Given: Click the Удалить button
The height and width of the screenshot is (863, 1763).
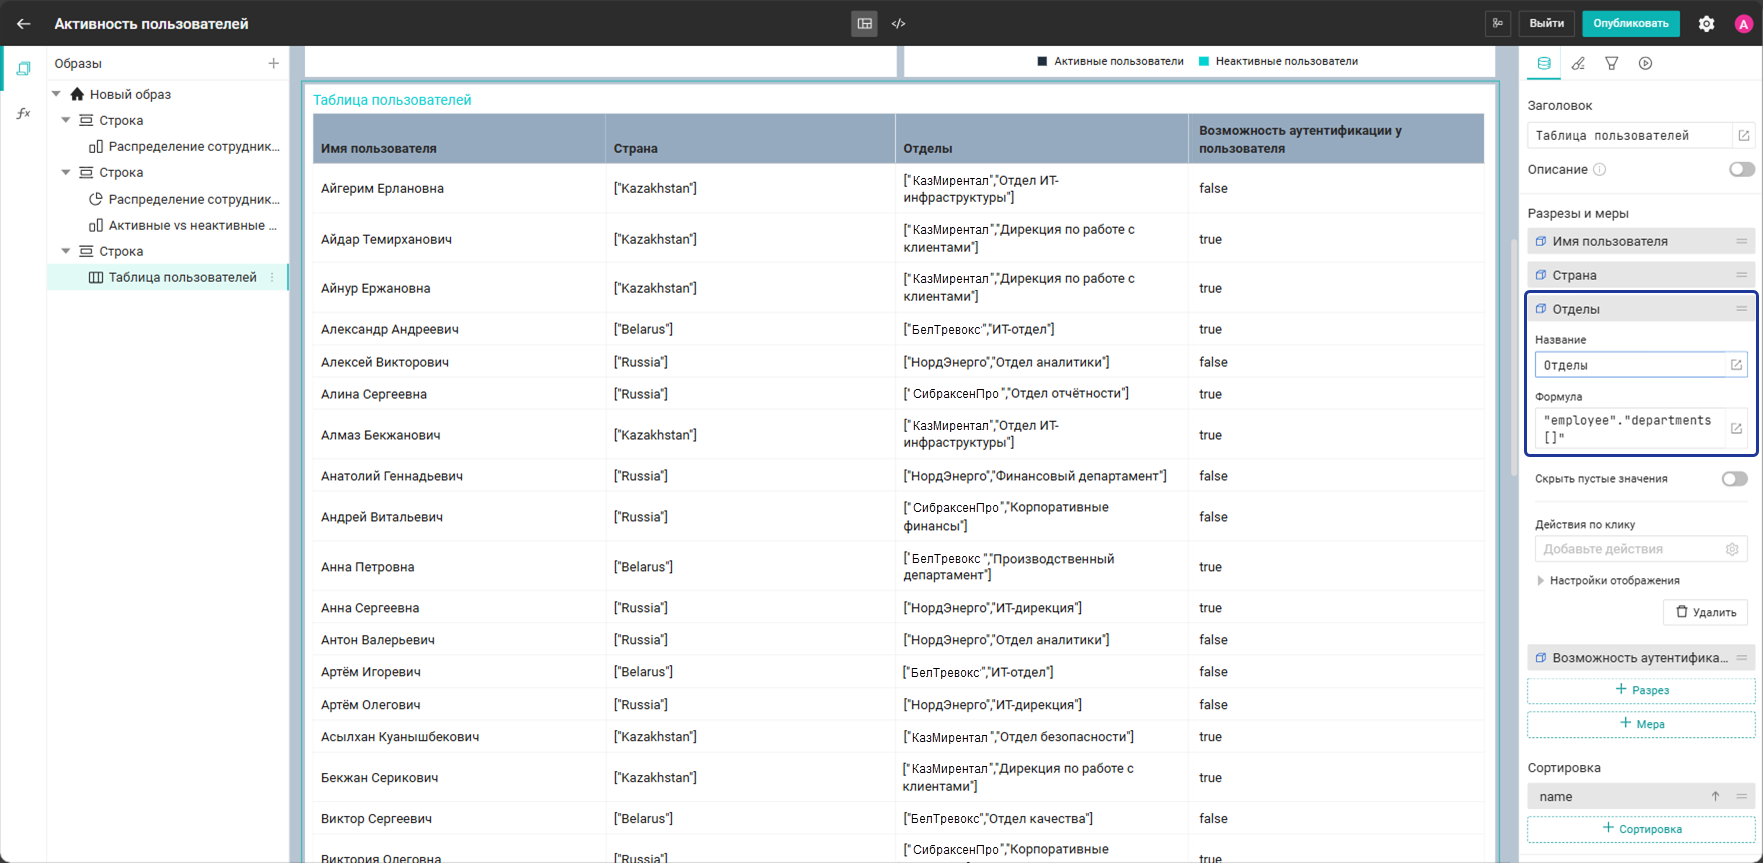Looking at the screenshot, I should click(x=1705, y=612).
